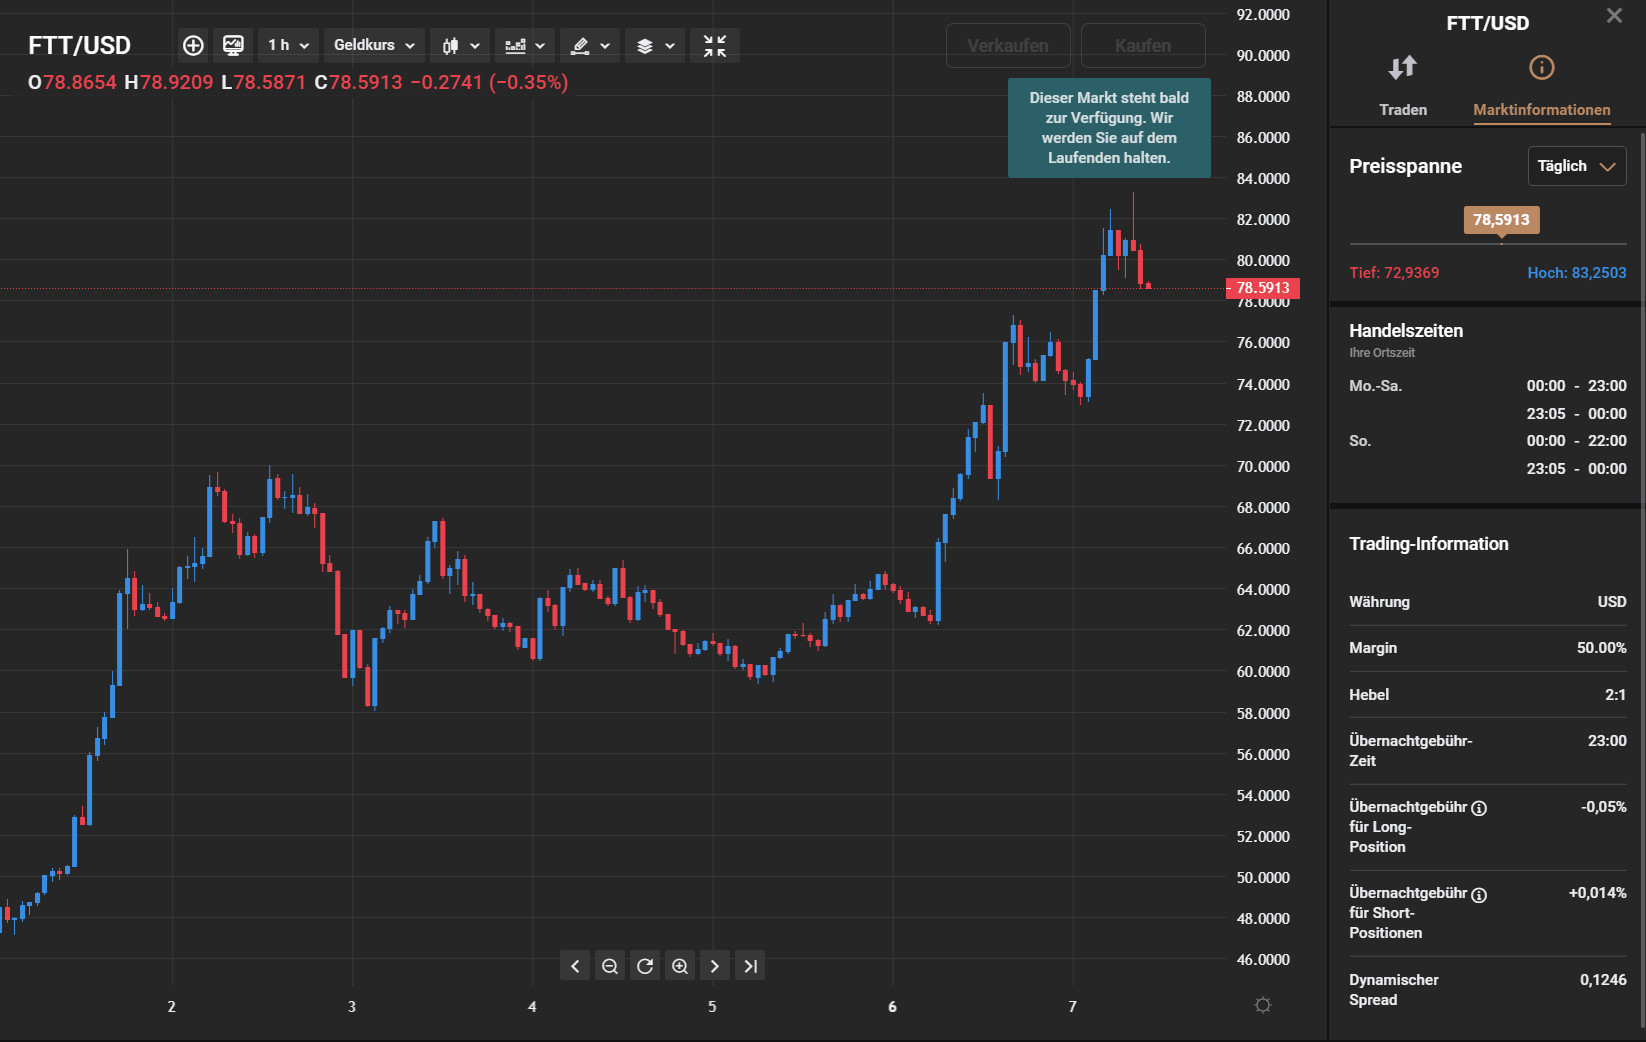The height and width of the screenshot is (1042, 1646).
Task: Click the Hoch: 83,2503 value
Action: pyautogui.click(x=1577, y=273)
